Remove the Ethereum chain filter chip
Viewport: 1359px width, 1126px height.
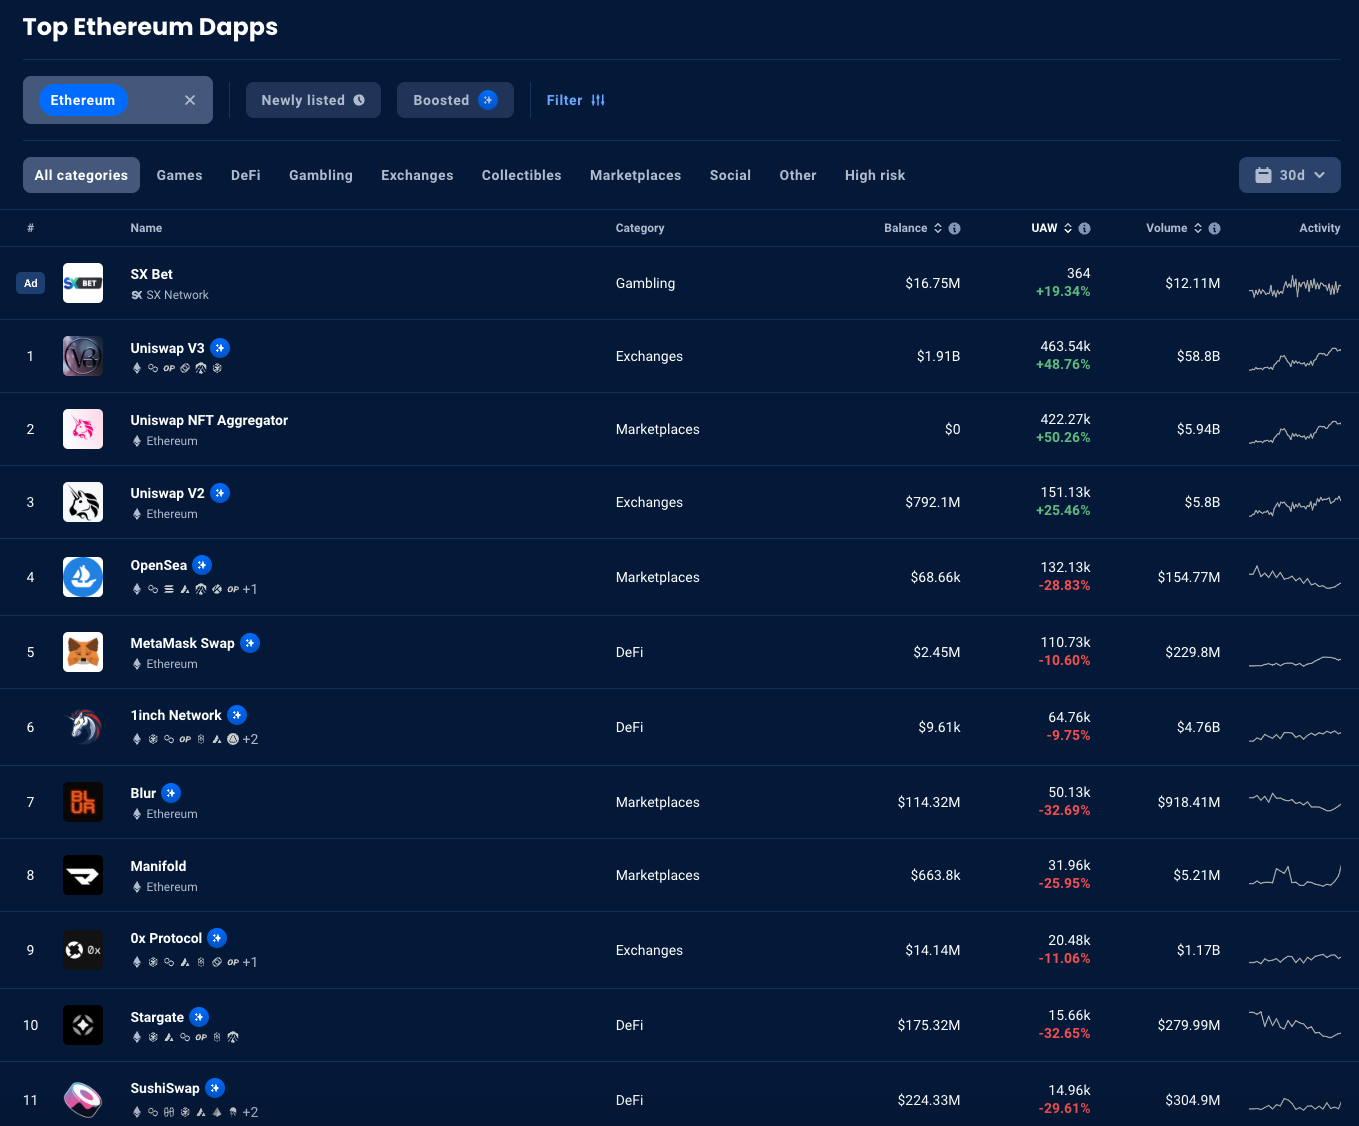[190, 100]
